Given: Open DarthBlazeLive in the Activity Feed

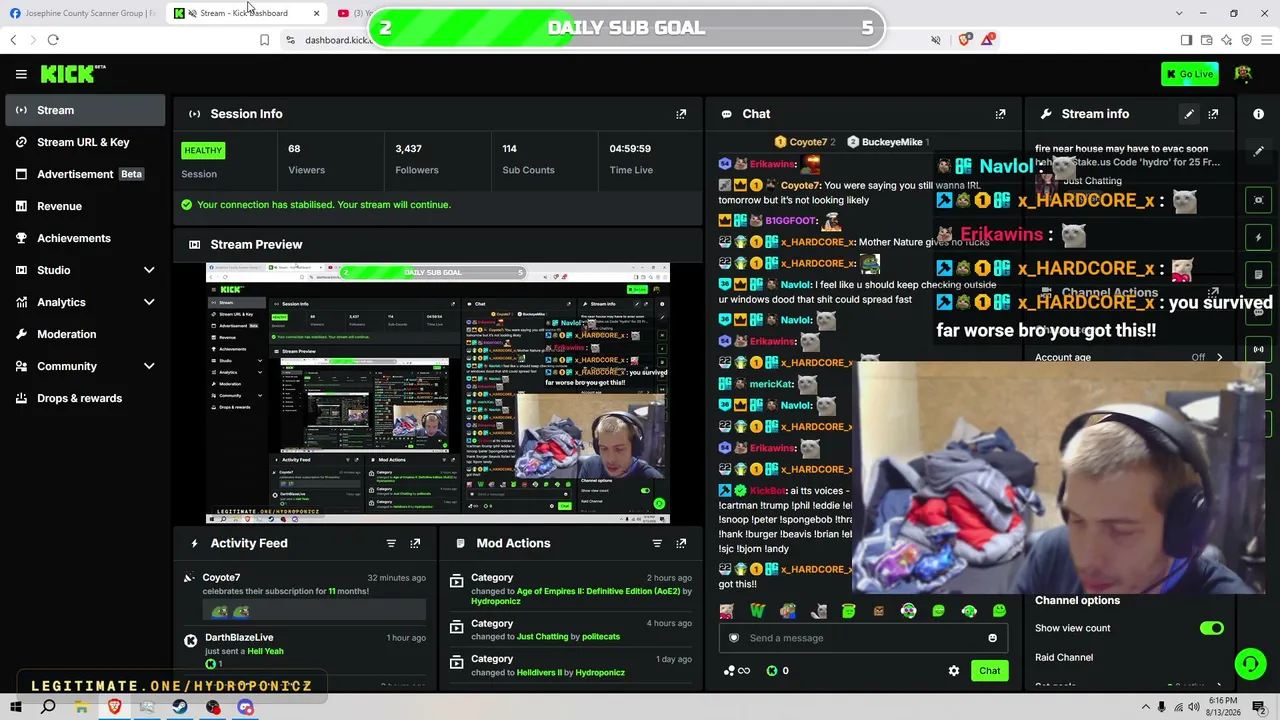Looking at the screenshot, I should tap(239, 637).
